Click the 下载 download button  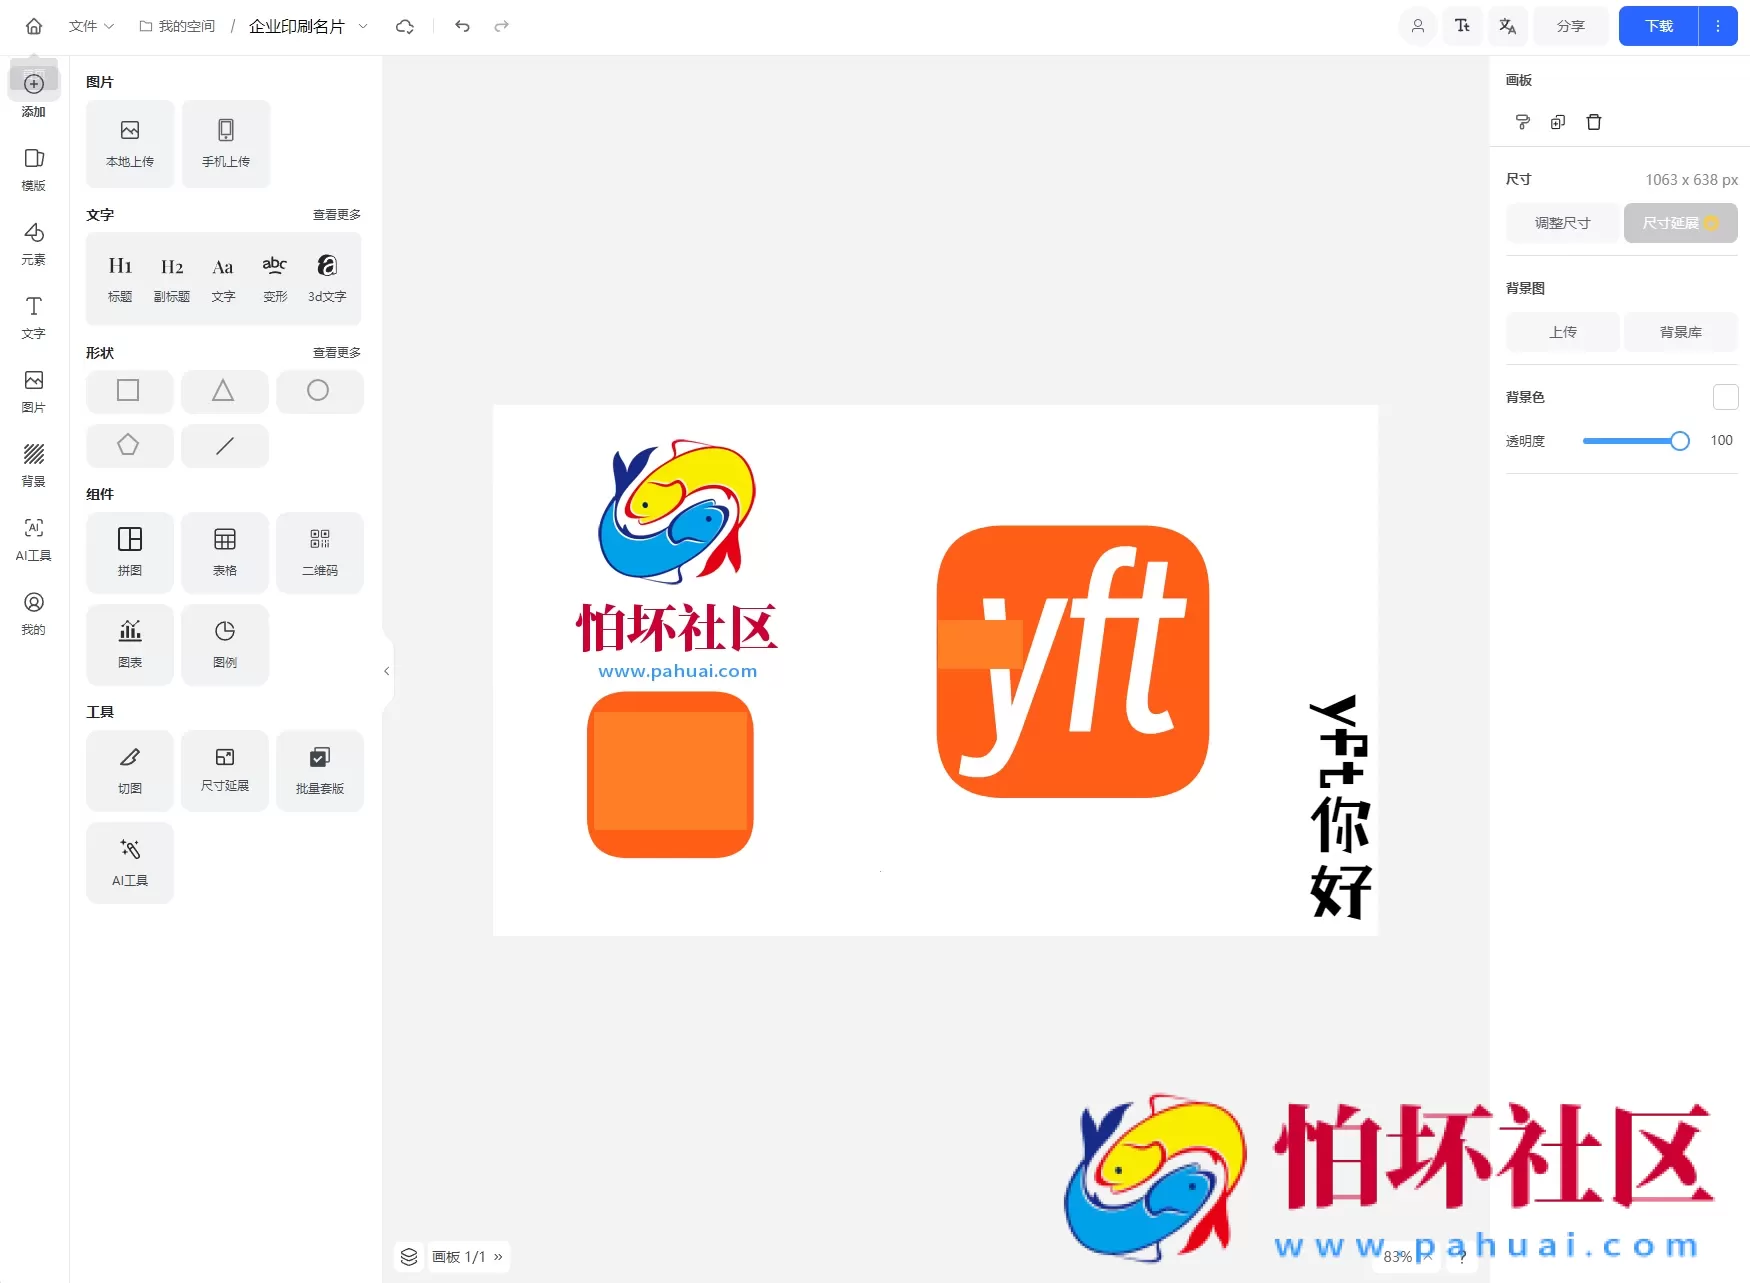tap(1657, 26)
